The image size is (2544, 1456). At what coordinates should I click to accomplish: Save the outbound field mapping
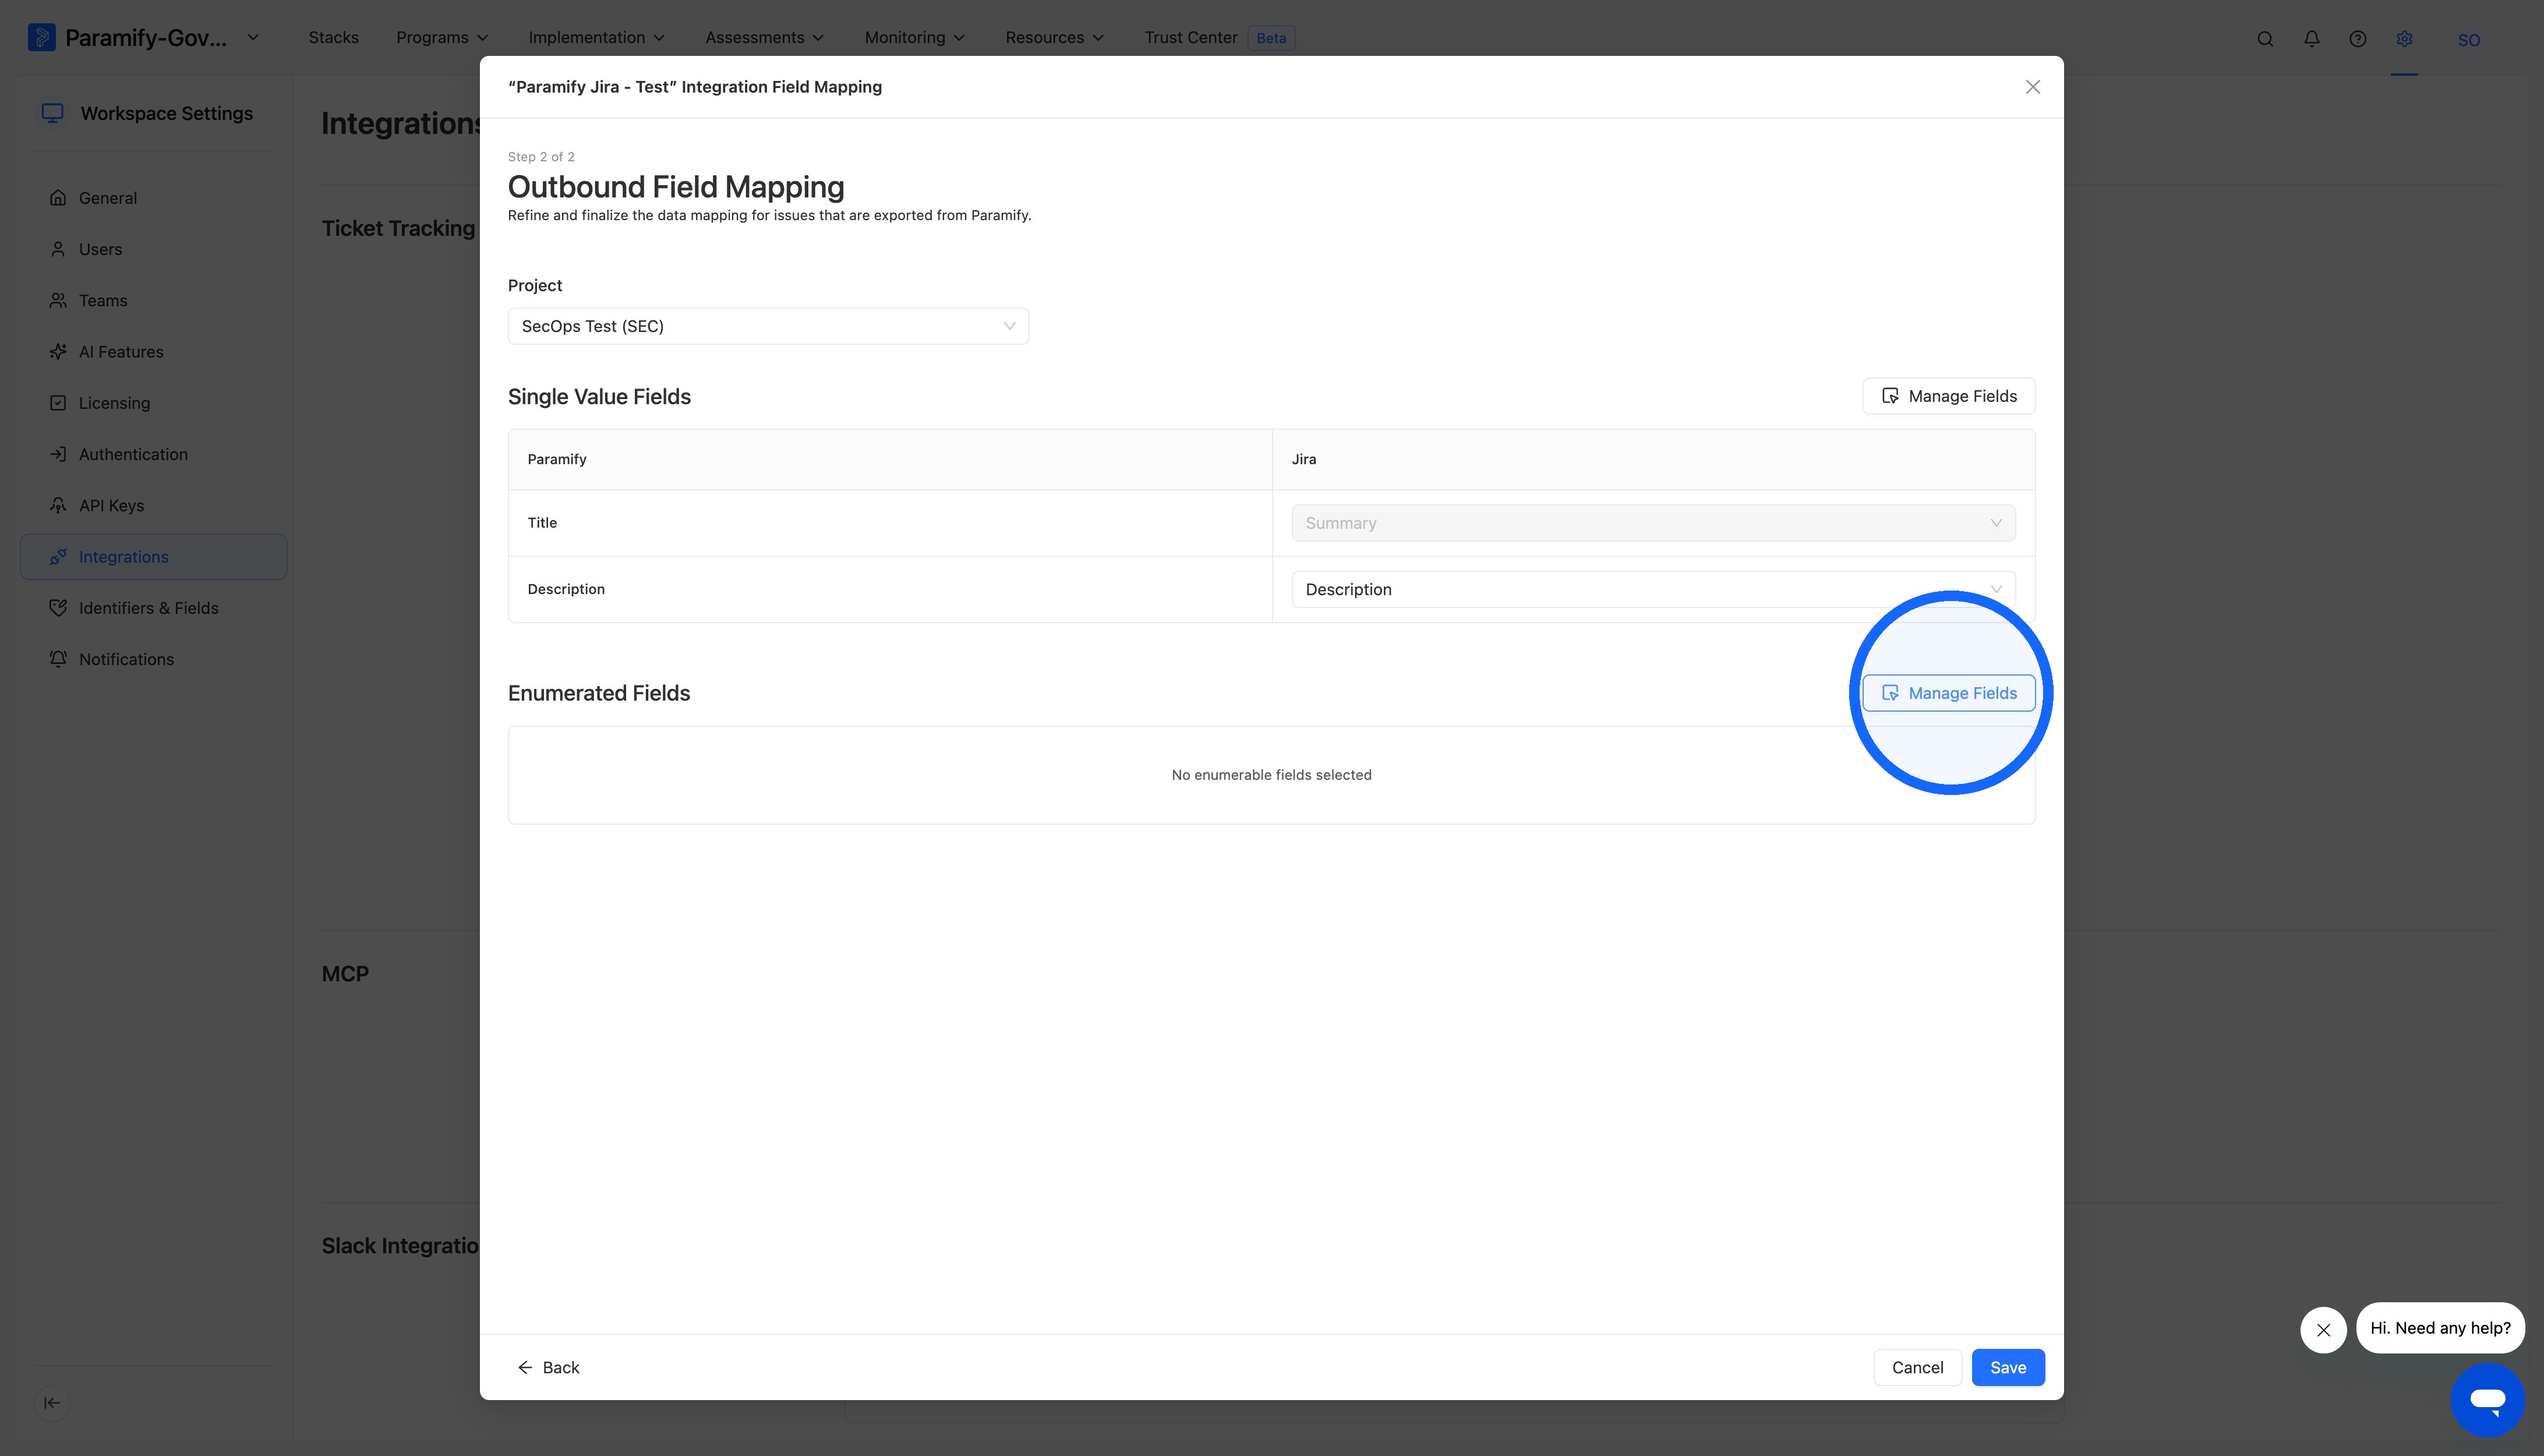2008,1367
